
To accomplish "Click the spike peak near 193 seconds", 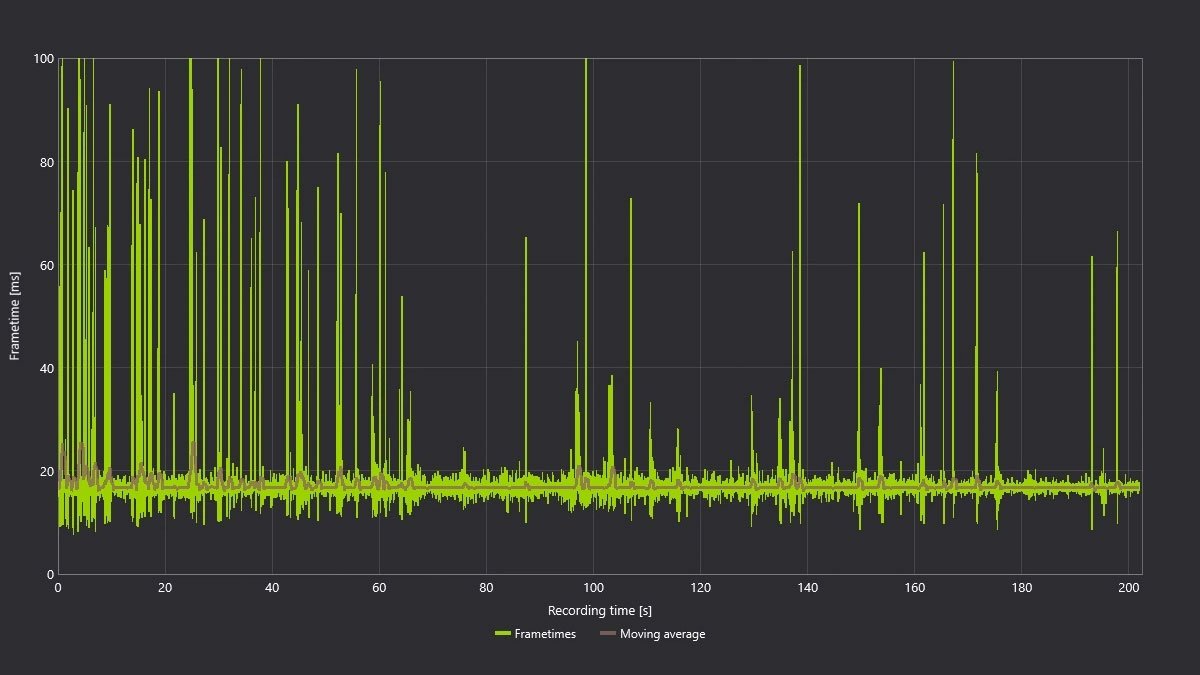I will click(x=1092, y=258).
